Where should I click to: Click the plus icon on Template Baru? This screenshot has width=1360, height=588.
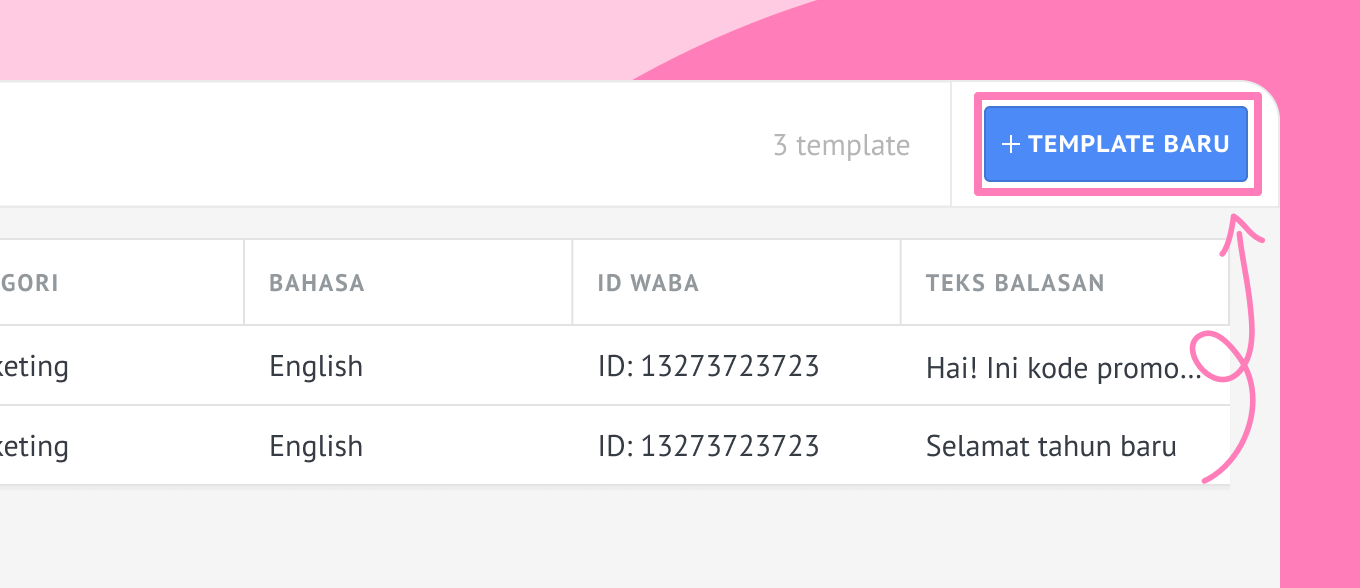pyautogui.click(x=1011, y=145)
